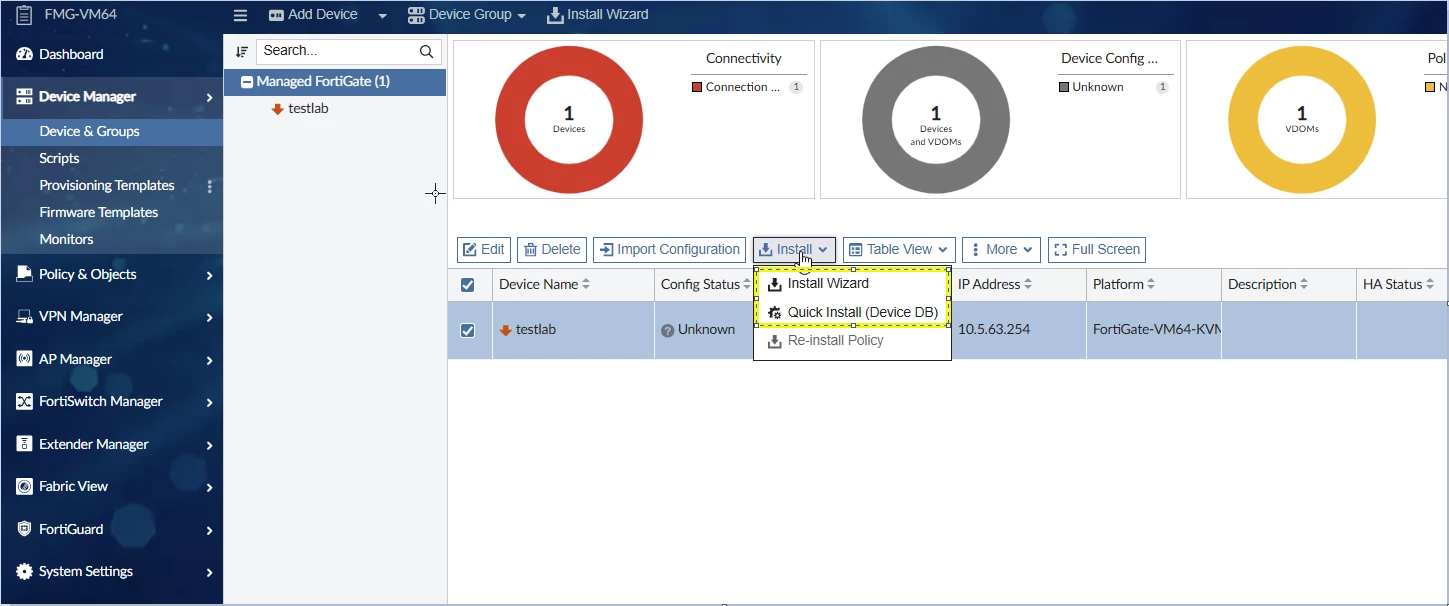This screenshot has width=1449, height=606.
Task: Click the gray Device Config donut chart
Action: click(x=936, y=120)
